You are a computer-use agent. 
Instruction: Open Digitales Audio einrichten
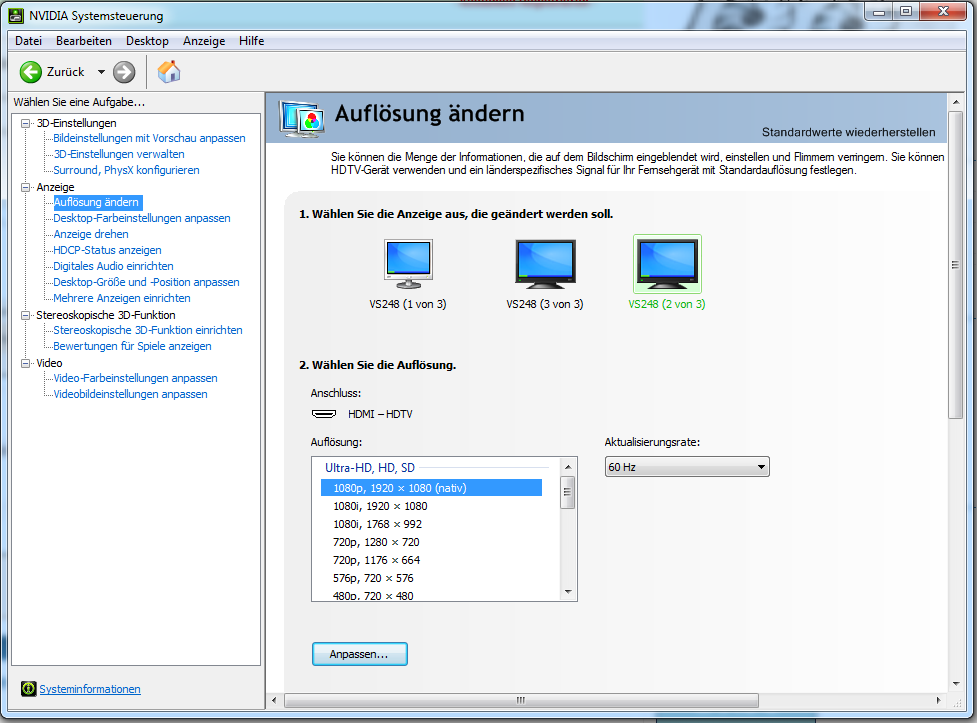(x=113, y=266)
